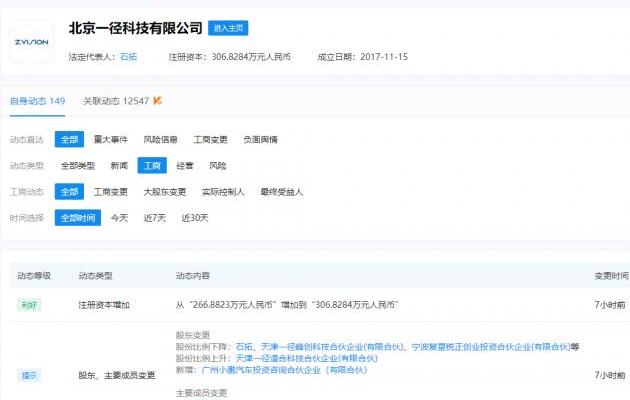Screen dimensions: 630x400
Task: Switch to 关联动态 12547 tab
Action: pos(116,101)
